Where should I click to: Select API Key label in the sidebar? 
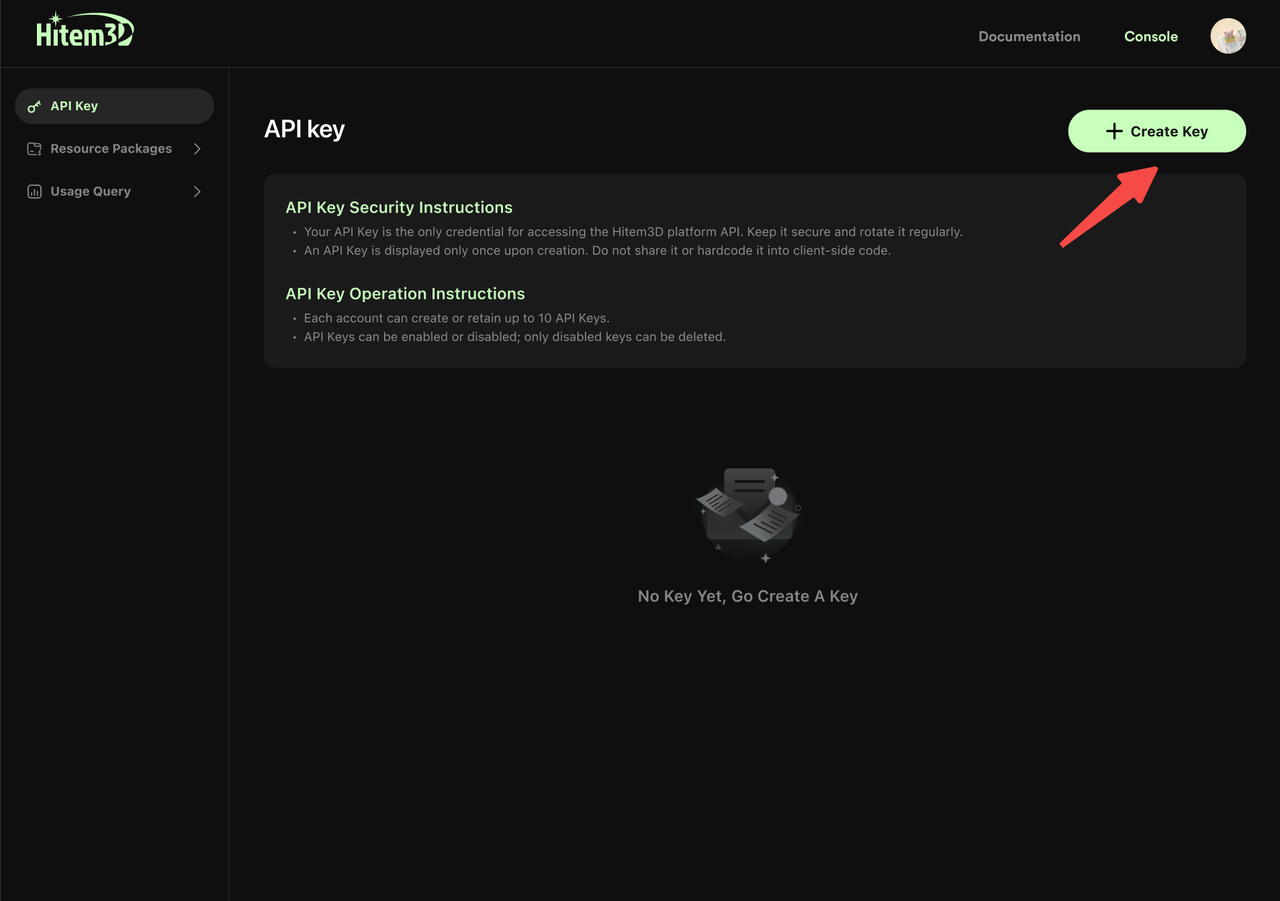[74, 106]
